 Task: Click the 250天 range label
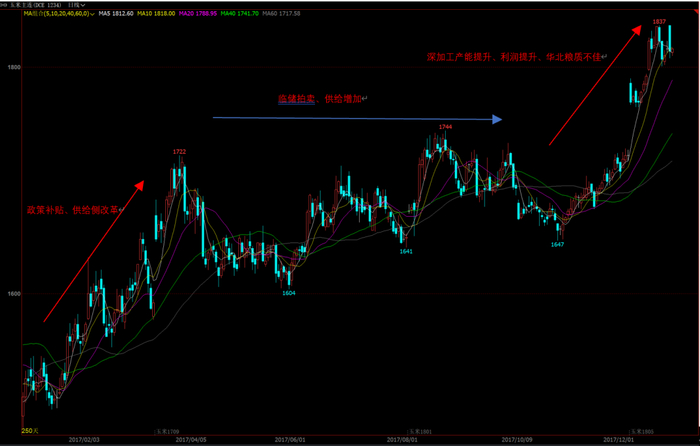[30, 431]
